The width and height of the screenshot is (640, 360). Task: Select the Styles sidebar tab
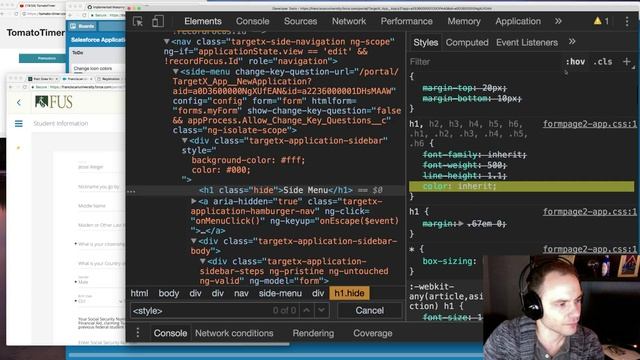(x=425, y=42)
